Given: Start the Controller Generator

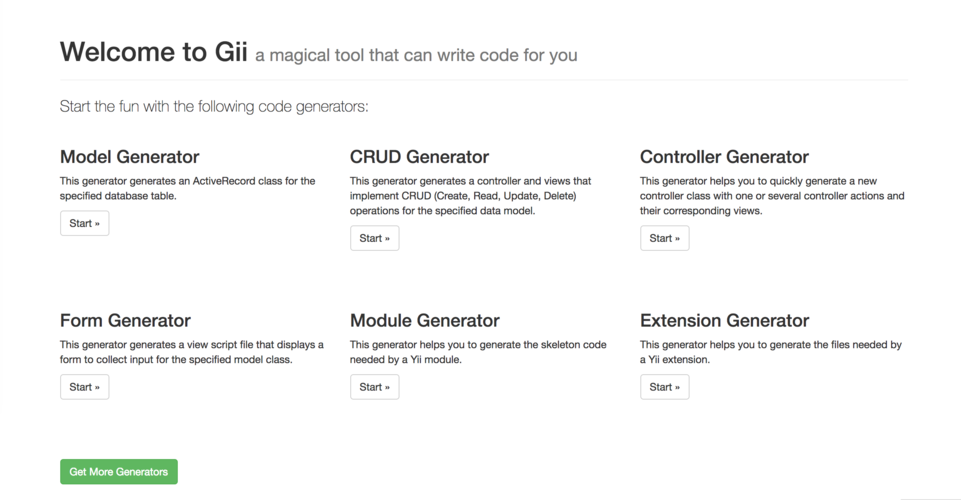Looking at the screenshot, I should click(664, 238).
